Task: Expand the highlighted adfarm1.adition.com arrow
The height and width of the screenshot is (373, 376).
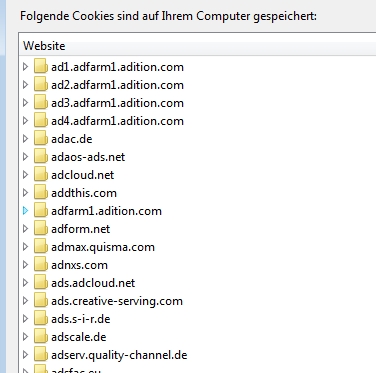Action: click(26, 211)
